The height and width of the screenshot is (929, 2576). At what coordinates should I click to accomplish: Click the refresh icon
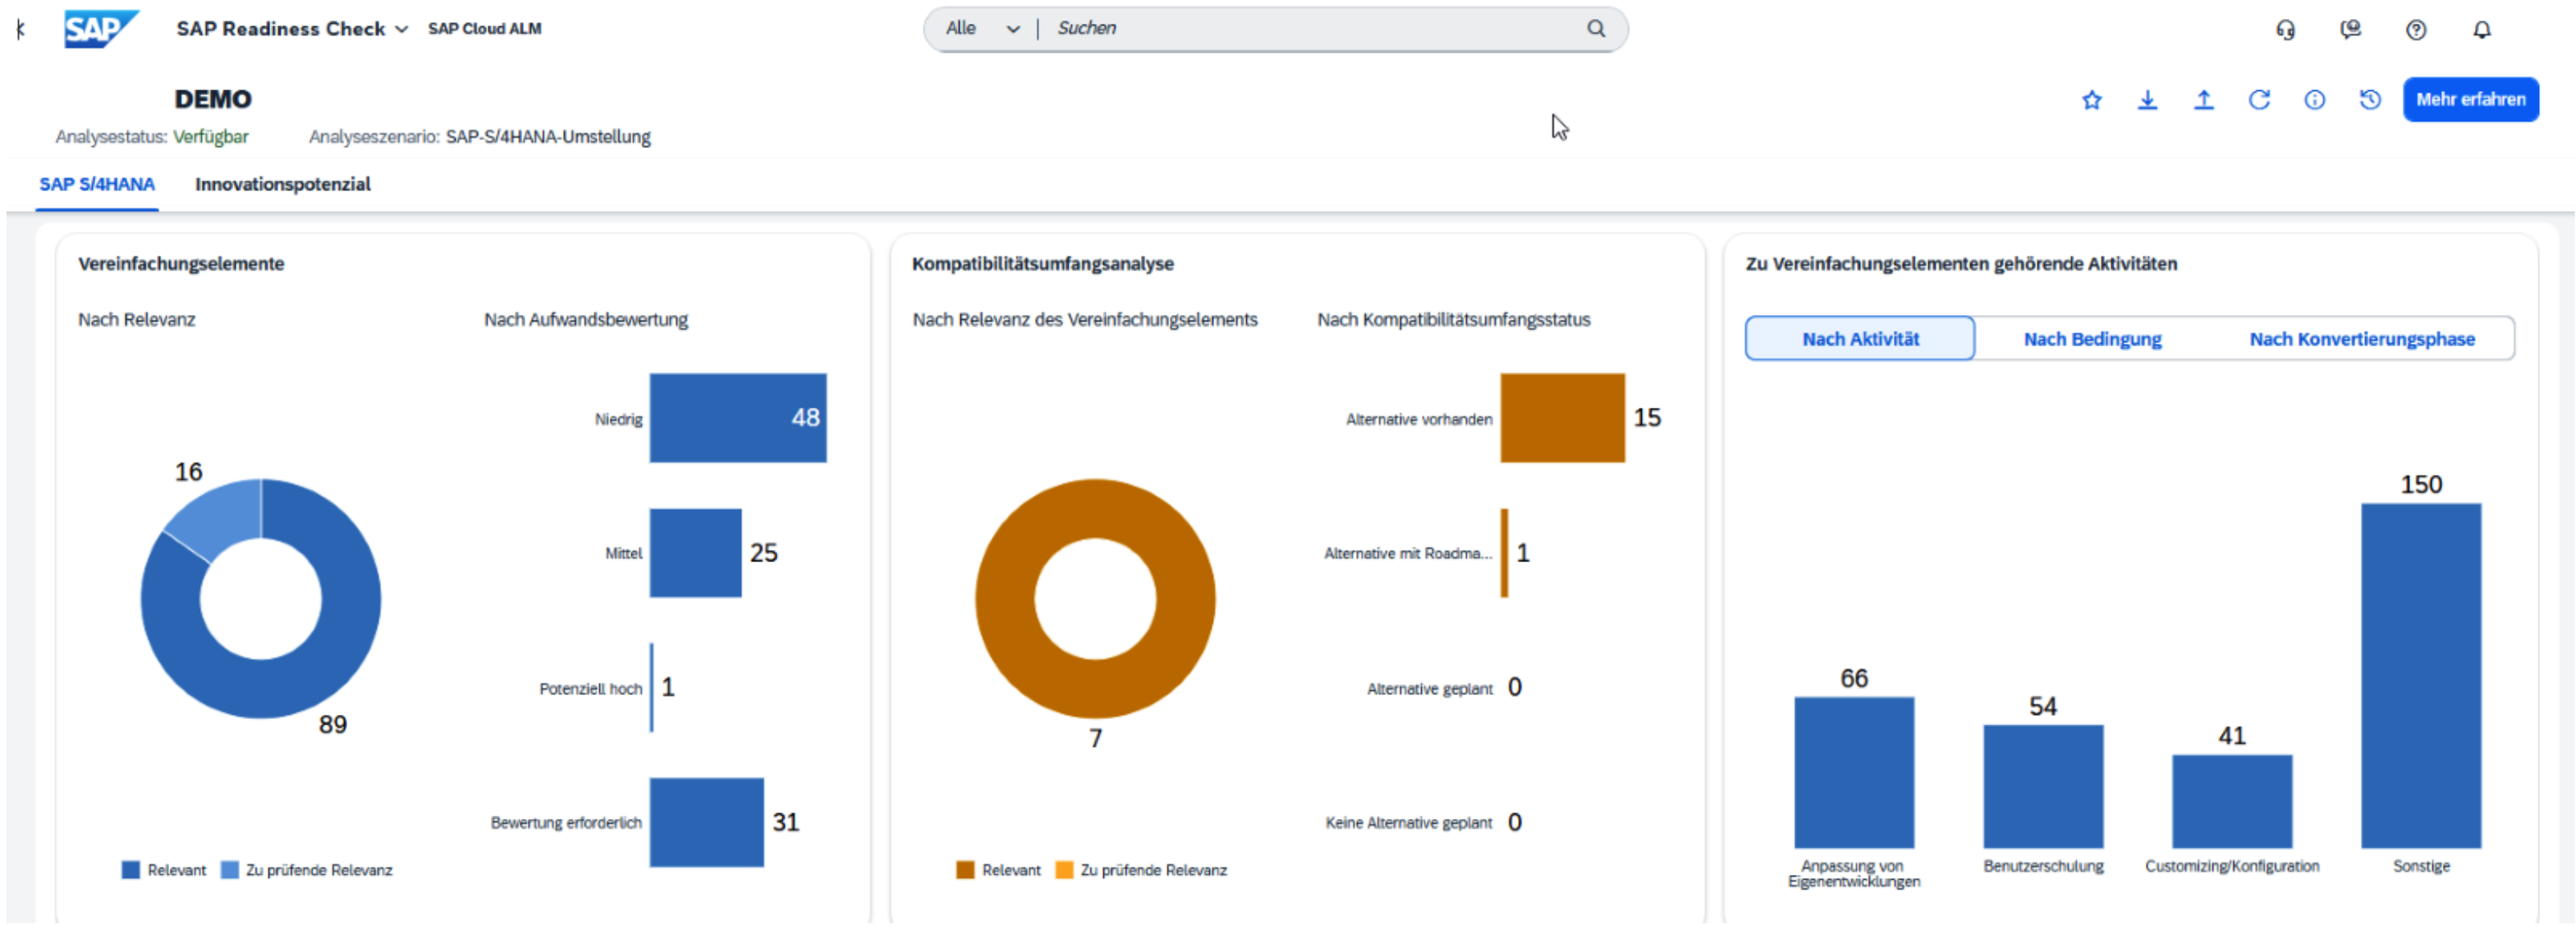[x=2259, y=100]
